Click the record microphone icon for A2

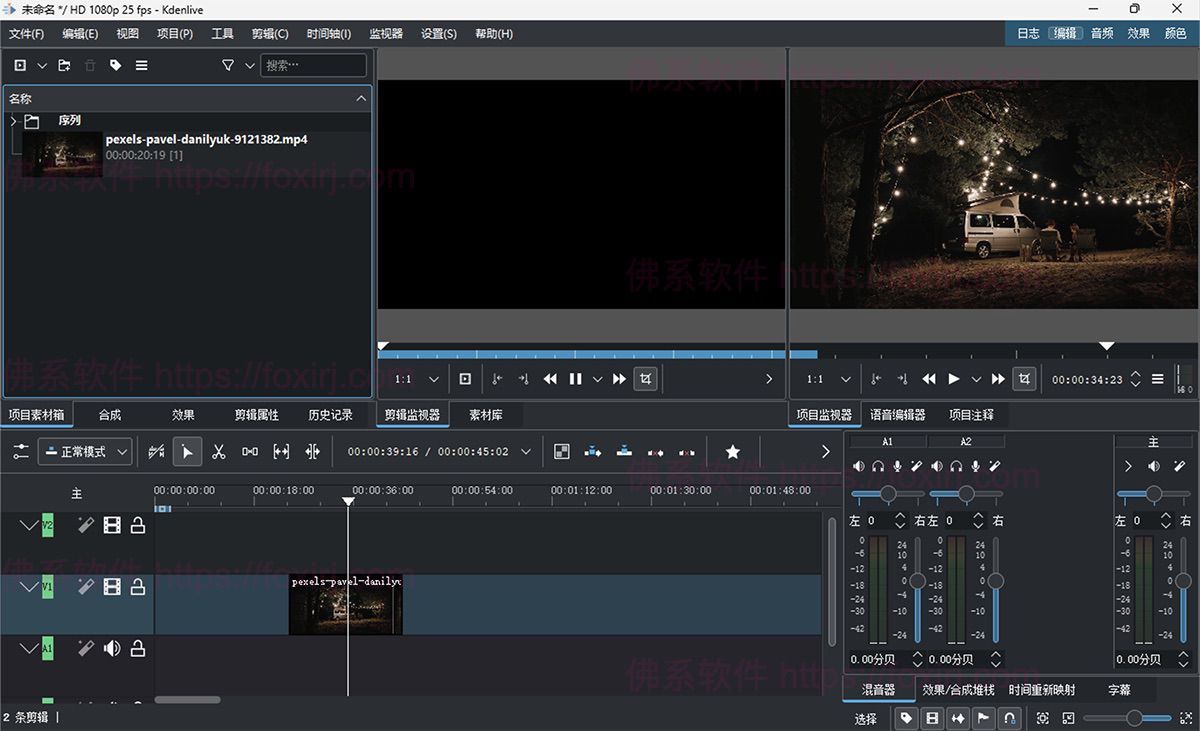click(x=975, y=466)
